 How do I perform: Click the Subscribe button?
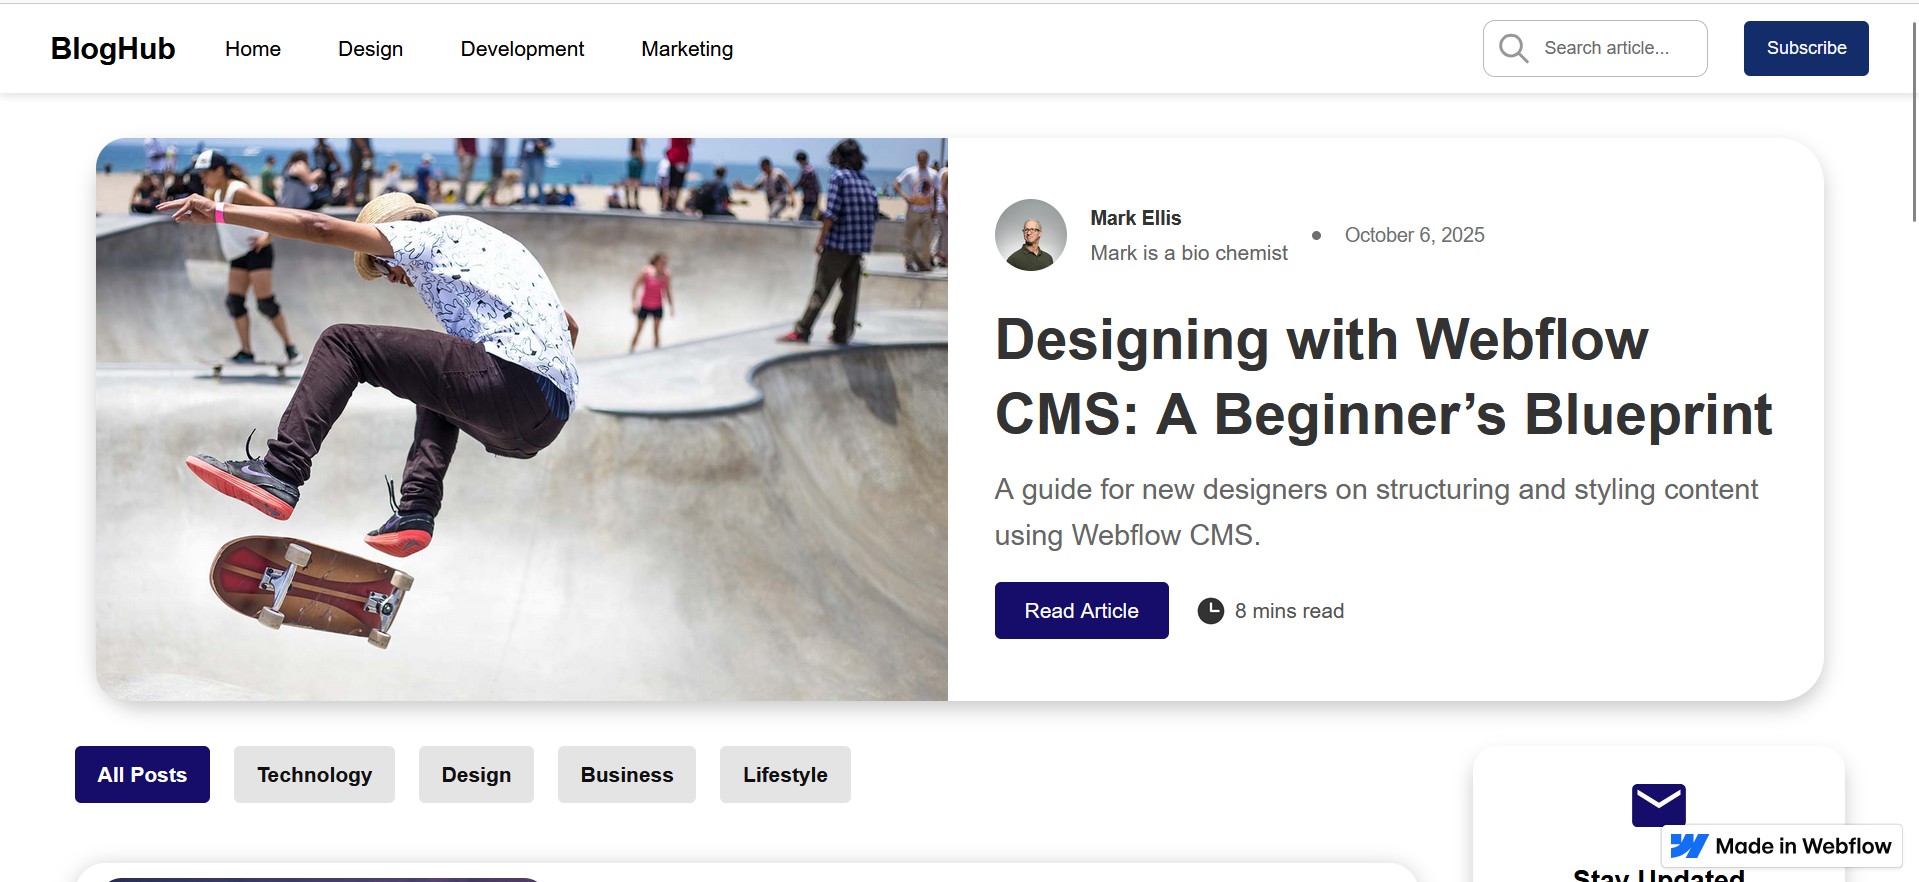1806,48
